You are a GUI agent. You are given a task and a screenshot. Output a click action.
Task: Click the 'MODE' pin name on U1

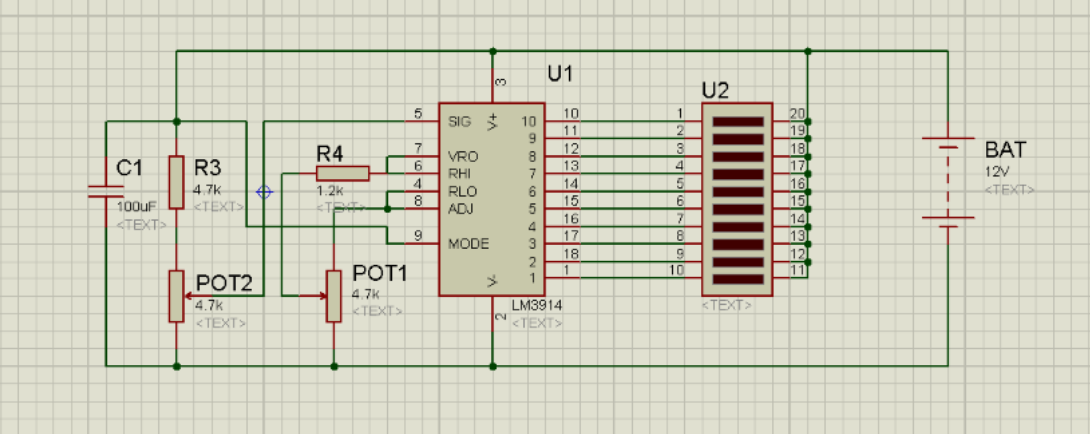coord(469,244)
